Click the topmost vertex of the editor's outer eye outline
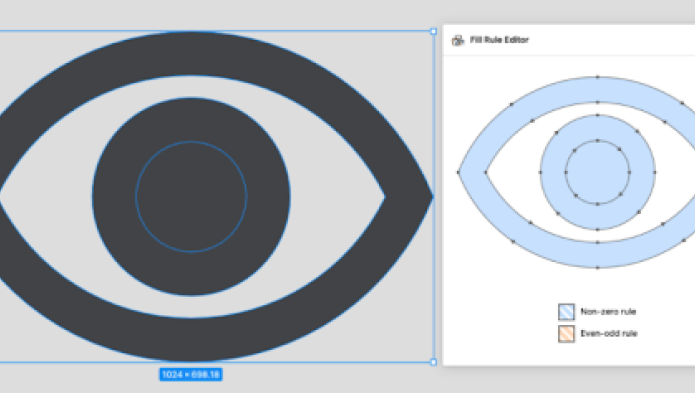 pos(597,77)
